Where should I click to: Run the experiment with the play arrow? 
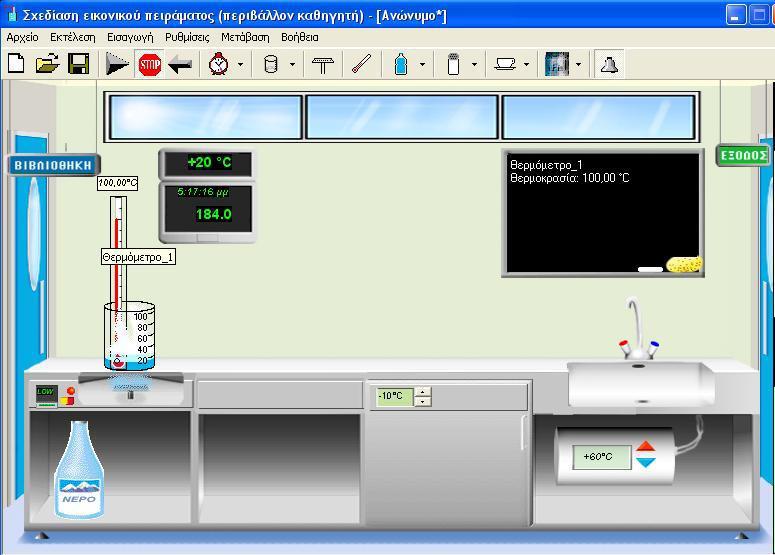pyautogui.click(x=117, y=64)
